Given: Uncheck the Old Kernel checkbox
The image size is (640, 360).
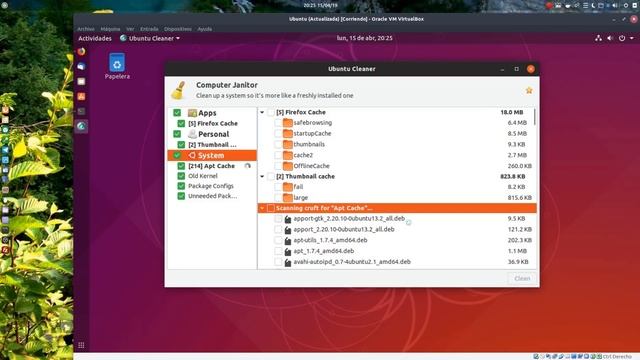Looking at the screenshot, I should tap(181, 176).
